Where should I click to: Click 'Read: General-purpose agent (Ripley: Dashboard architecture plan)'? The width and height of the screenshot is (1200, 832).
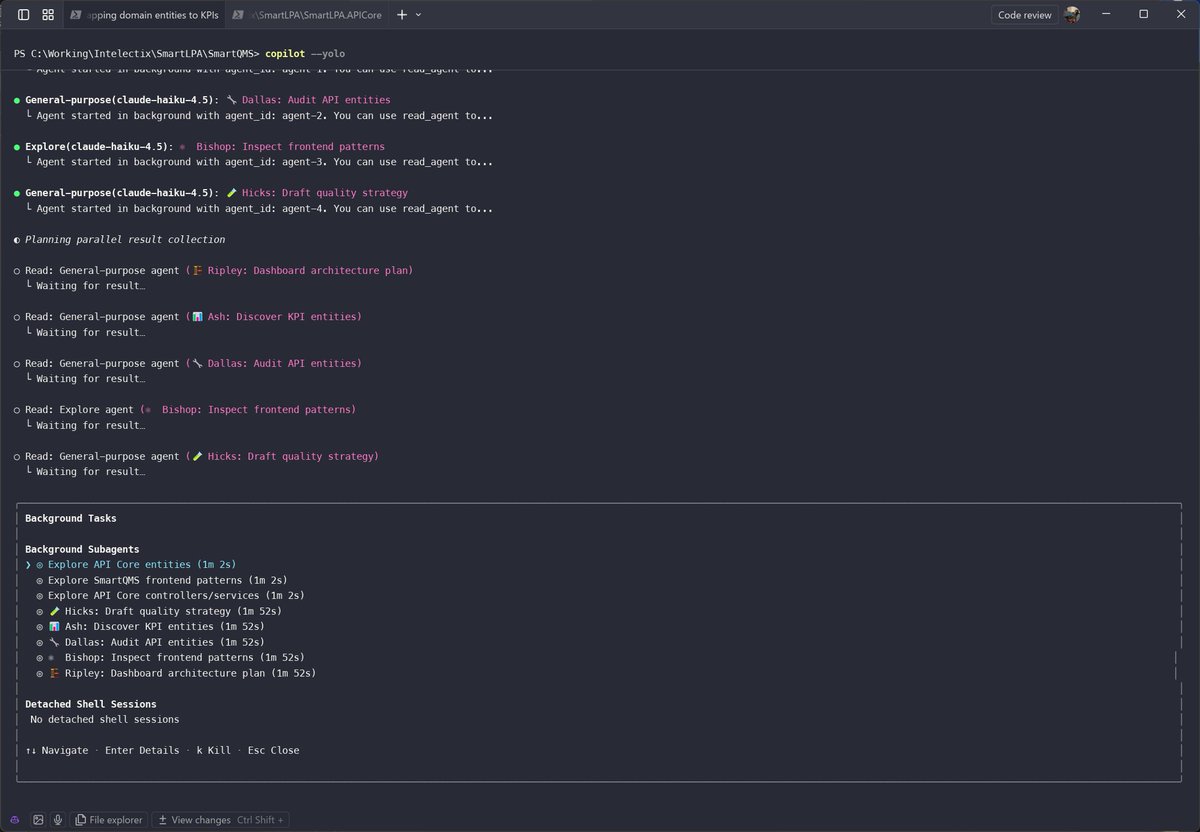(219, 270)
